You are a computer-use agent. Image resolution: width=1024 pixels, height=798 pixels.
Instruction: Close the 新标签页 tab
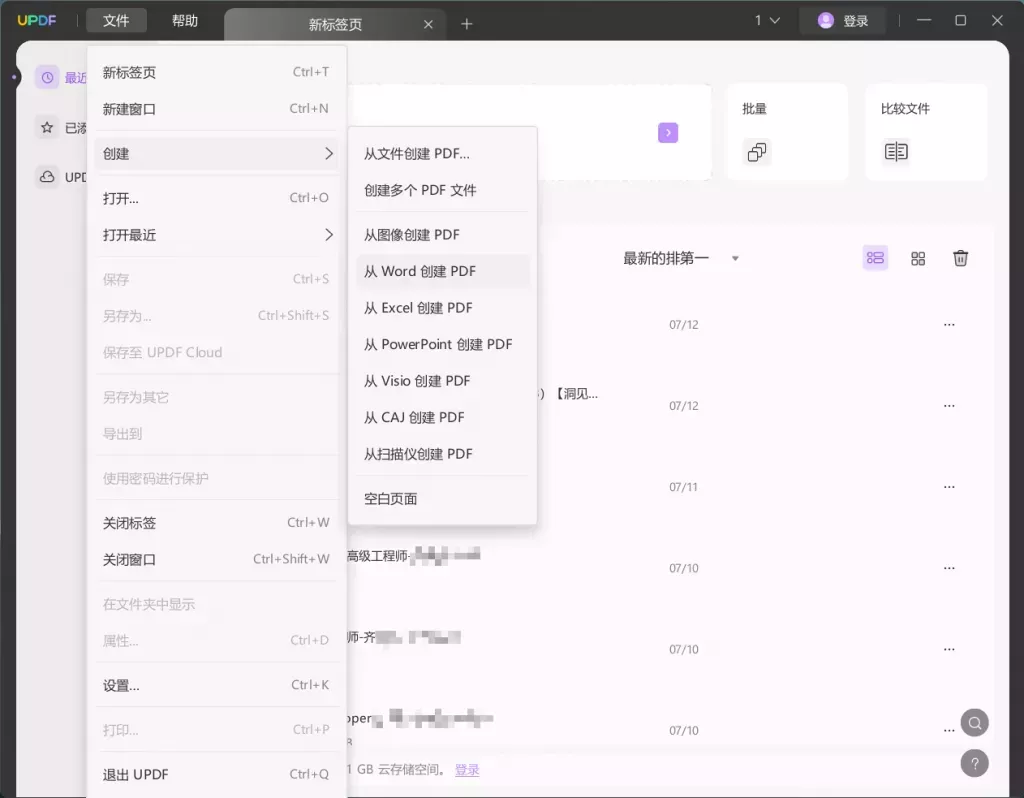(428, 24)
